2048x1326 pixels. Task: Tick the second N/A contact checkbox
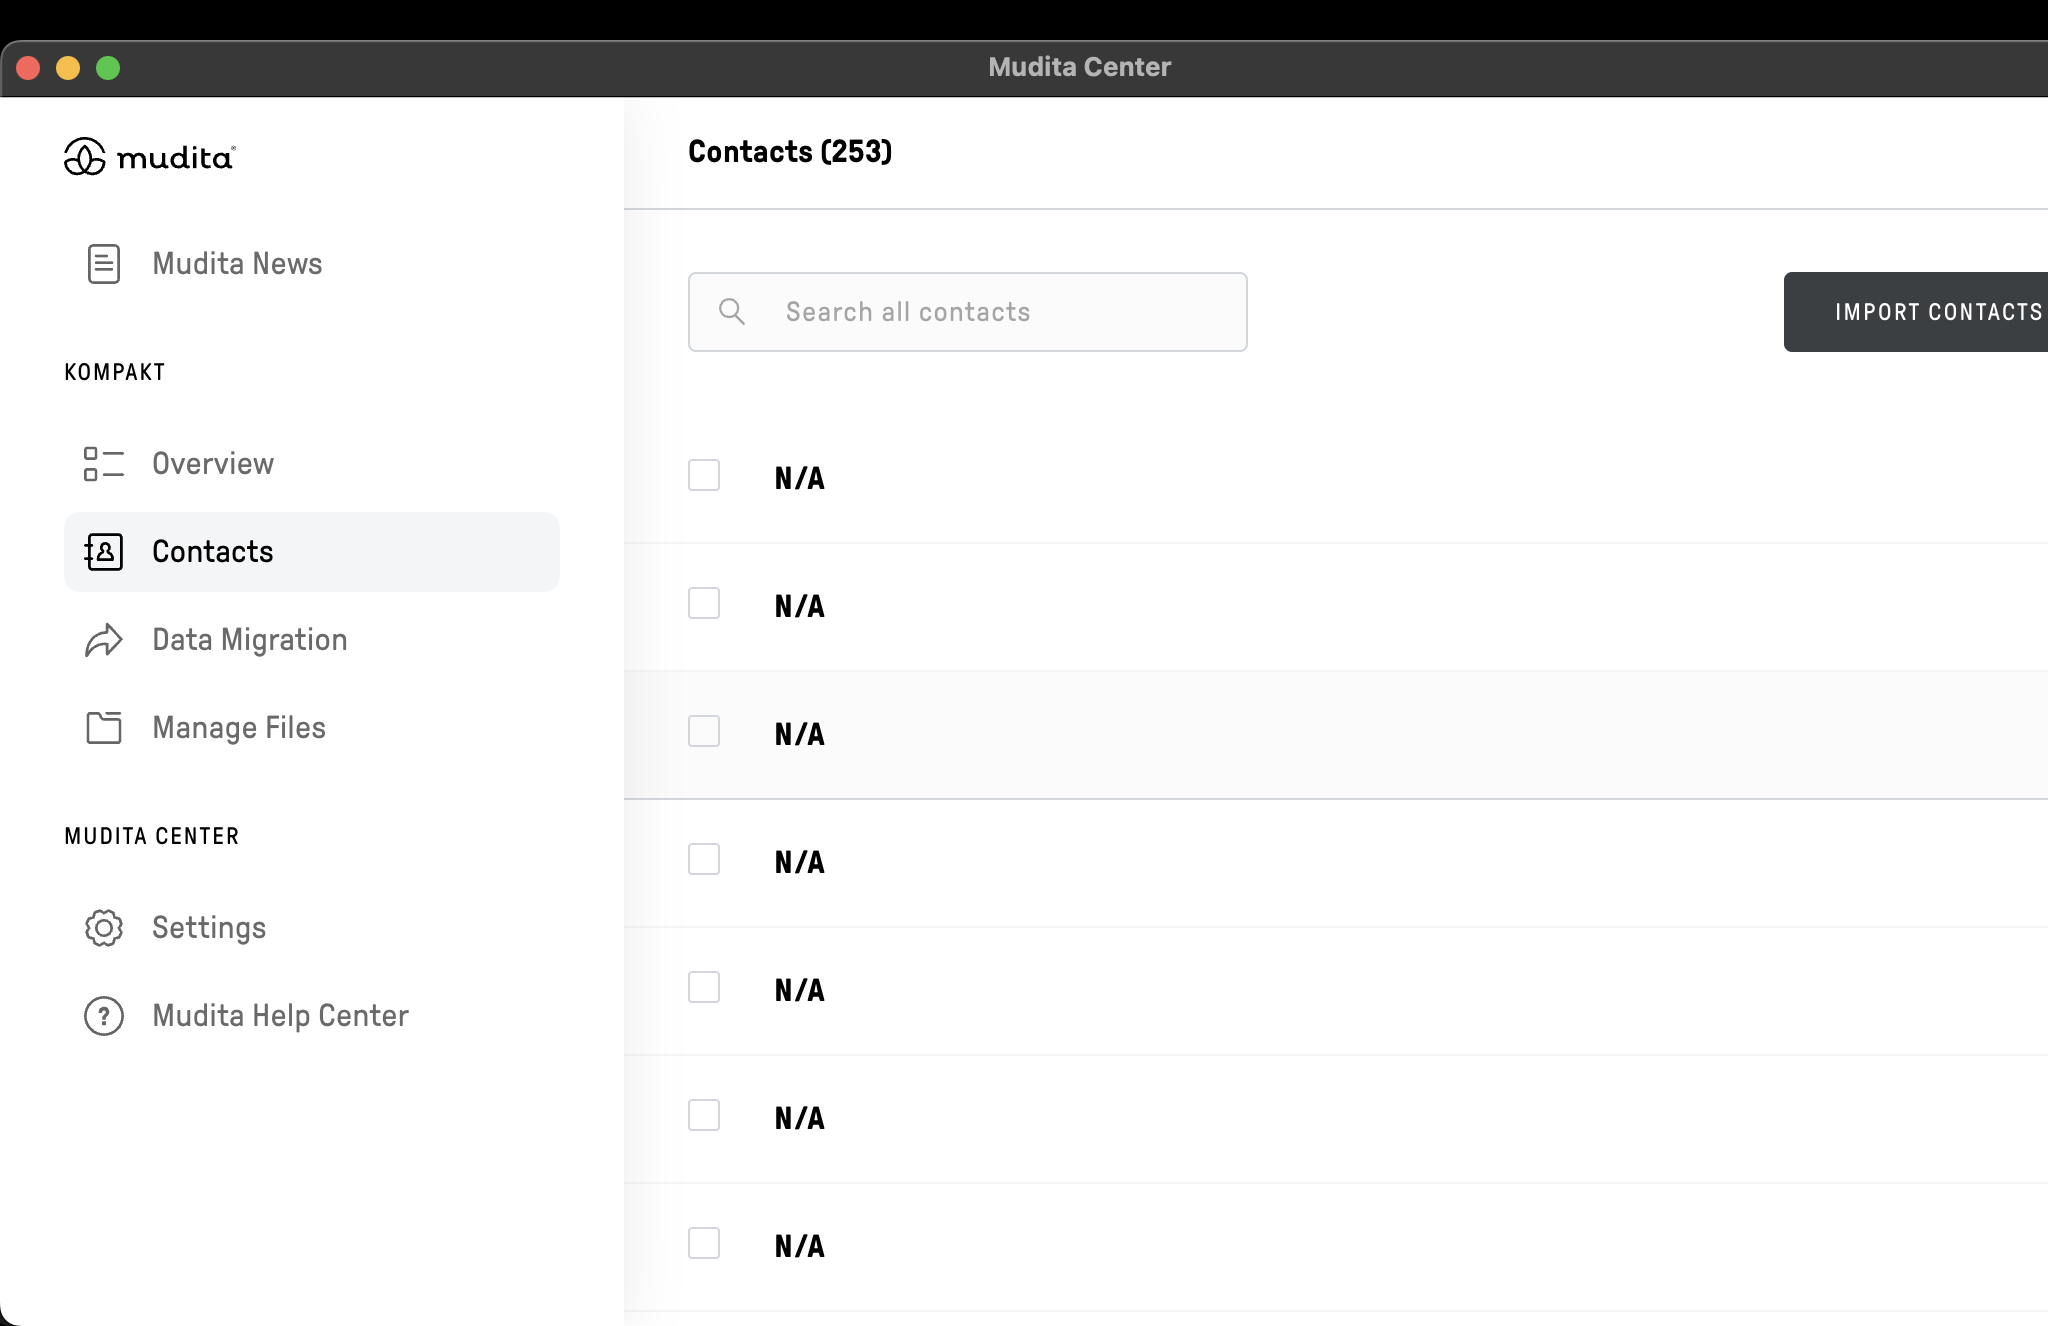point(704,604)
